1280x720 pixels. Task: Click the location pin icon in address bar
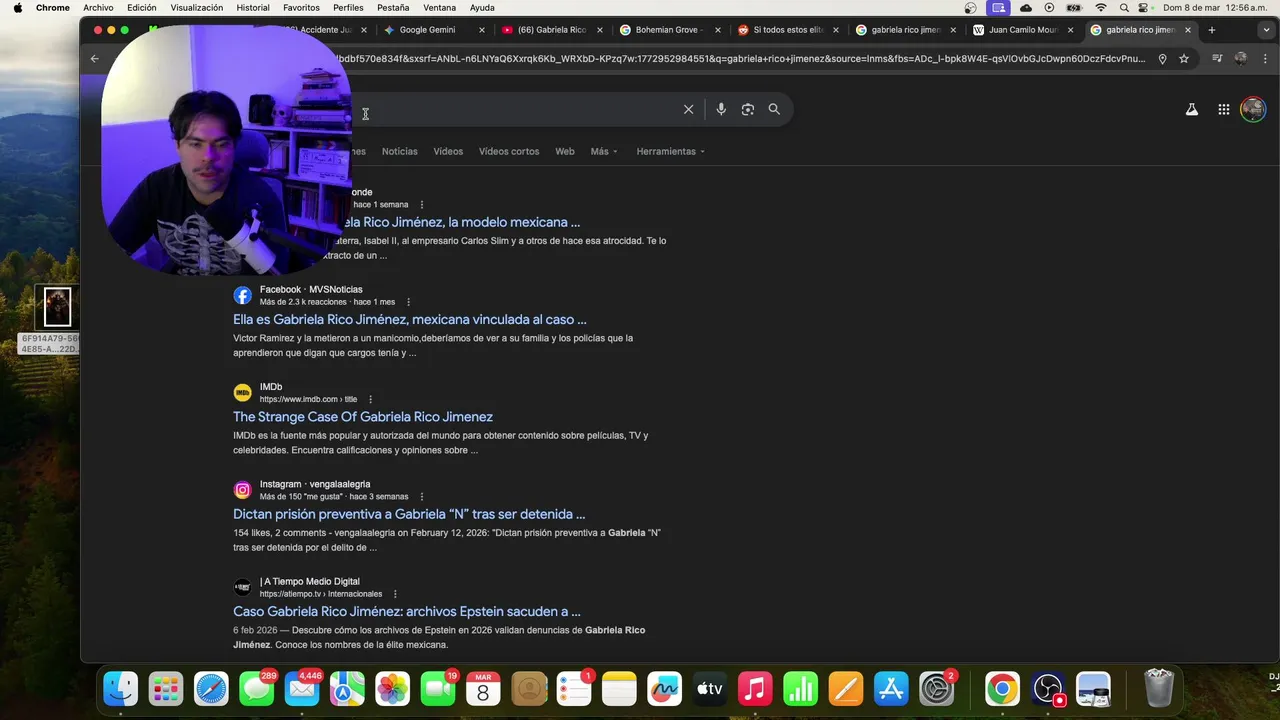pos(1162,59)
